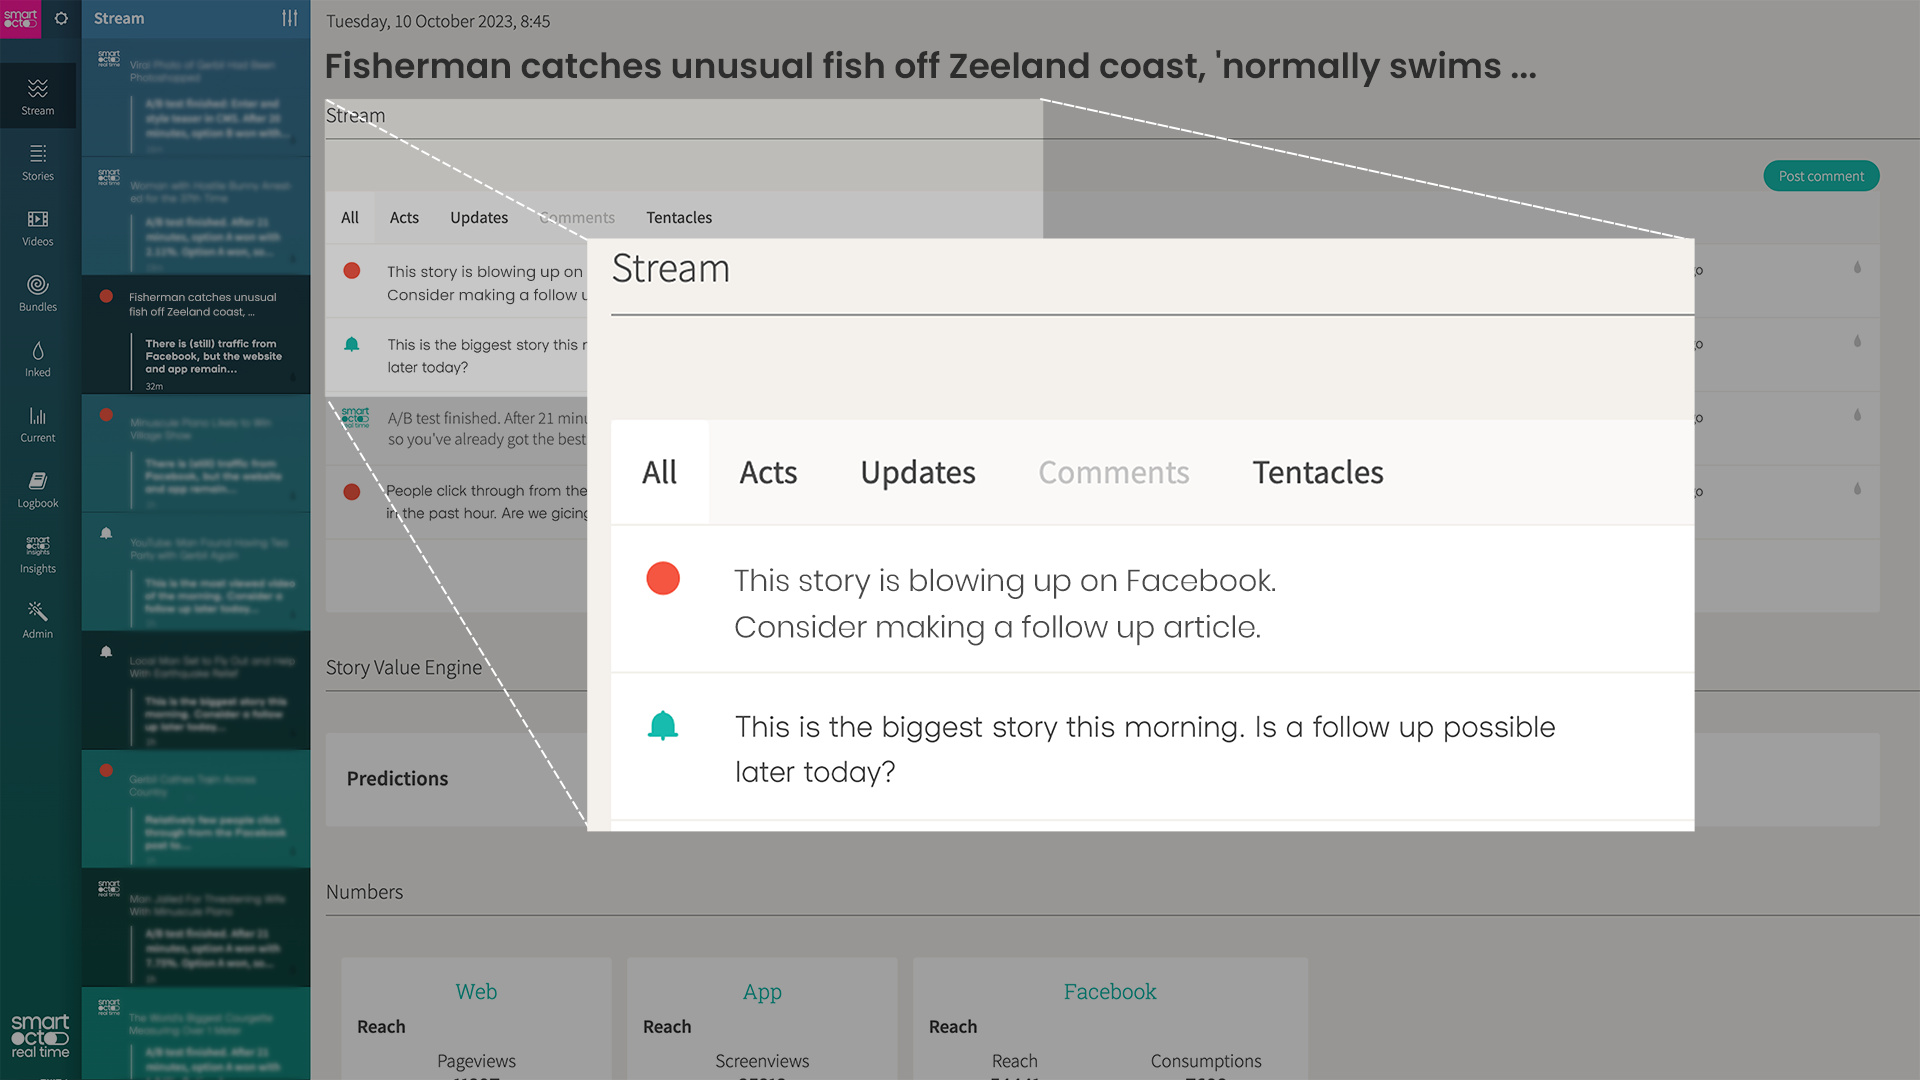
Task: Click the App channel heading
Action: pos(762,991)
